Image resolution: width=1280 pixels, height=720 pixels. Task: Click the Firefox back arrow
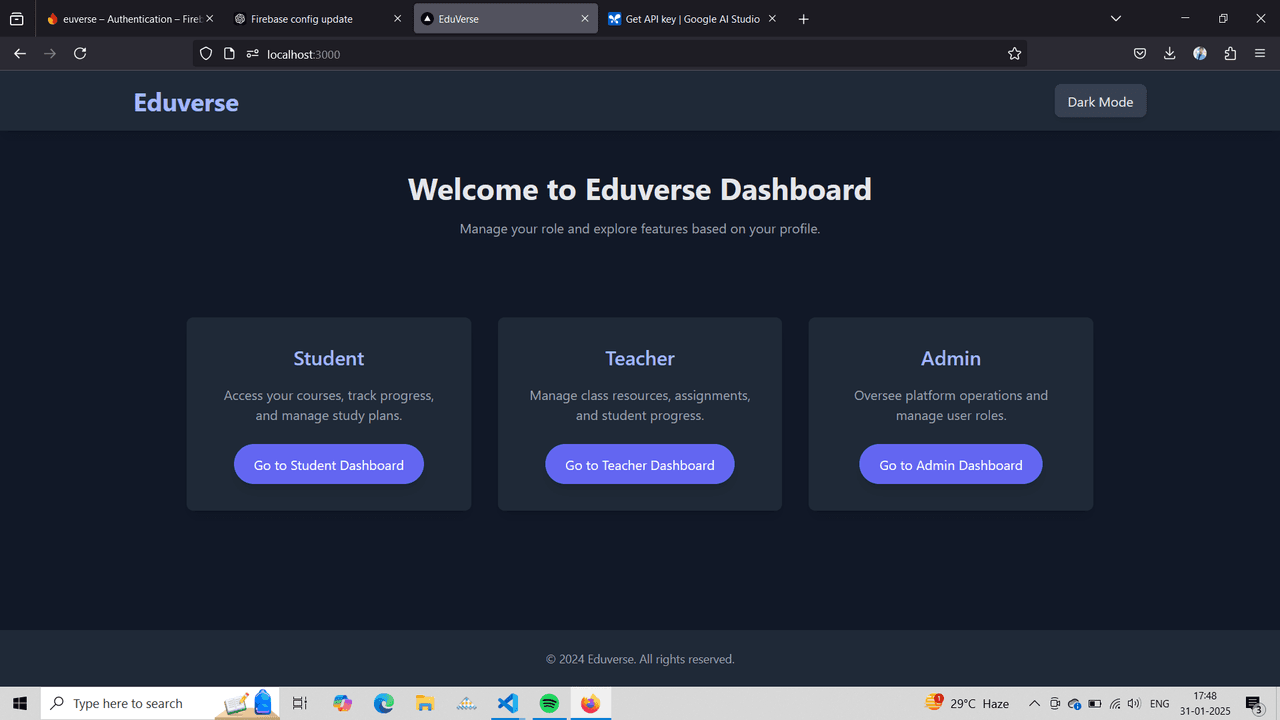(20, 54)
